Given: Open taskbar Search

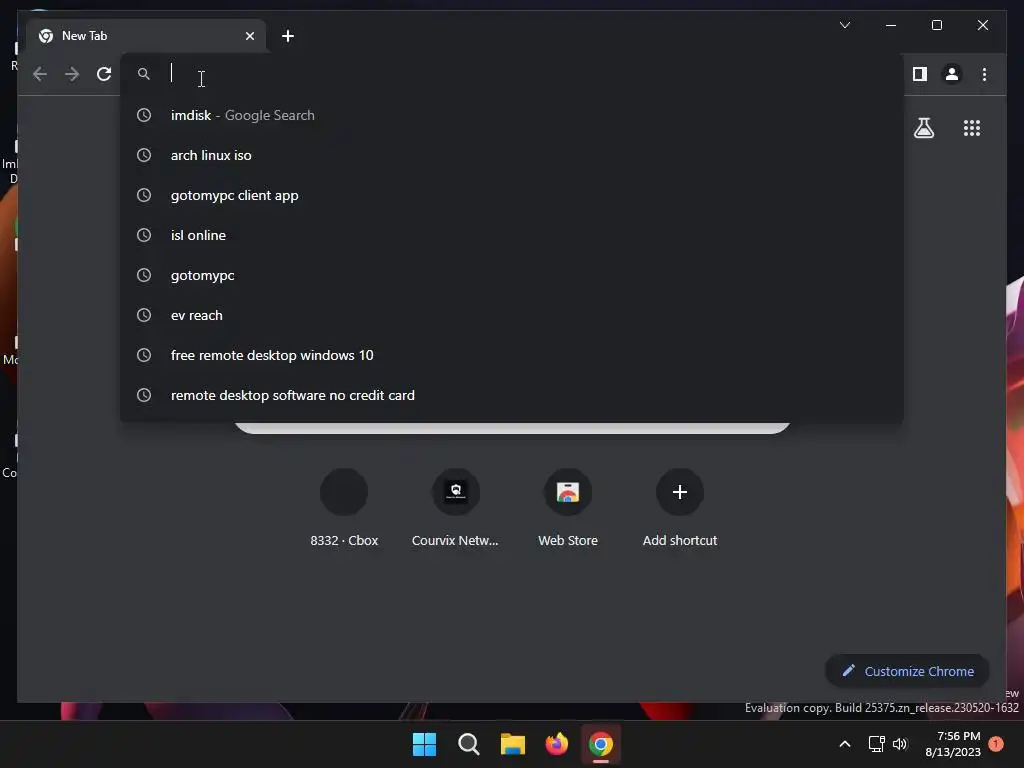Looking at the screenshot, I should [x=468, y=744].
